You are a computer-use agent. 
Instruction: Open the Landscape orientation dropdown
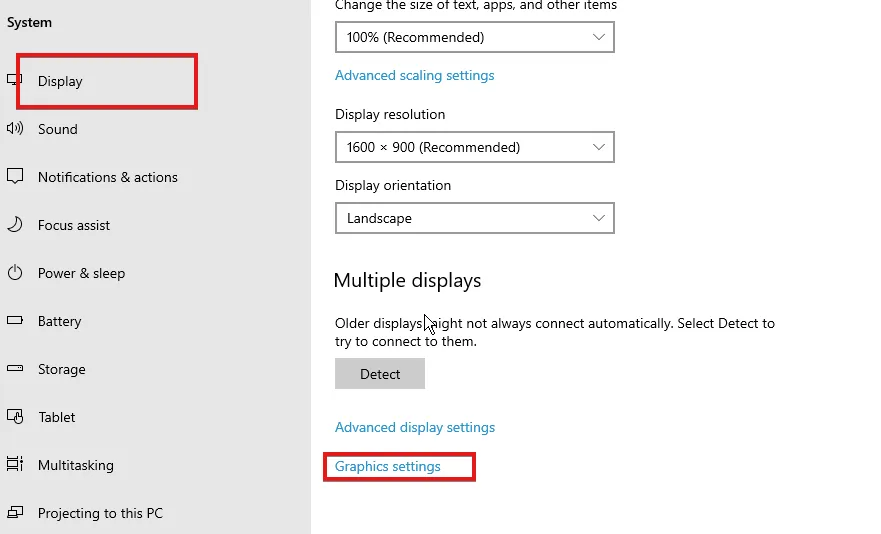[x=474, y=218]
